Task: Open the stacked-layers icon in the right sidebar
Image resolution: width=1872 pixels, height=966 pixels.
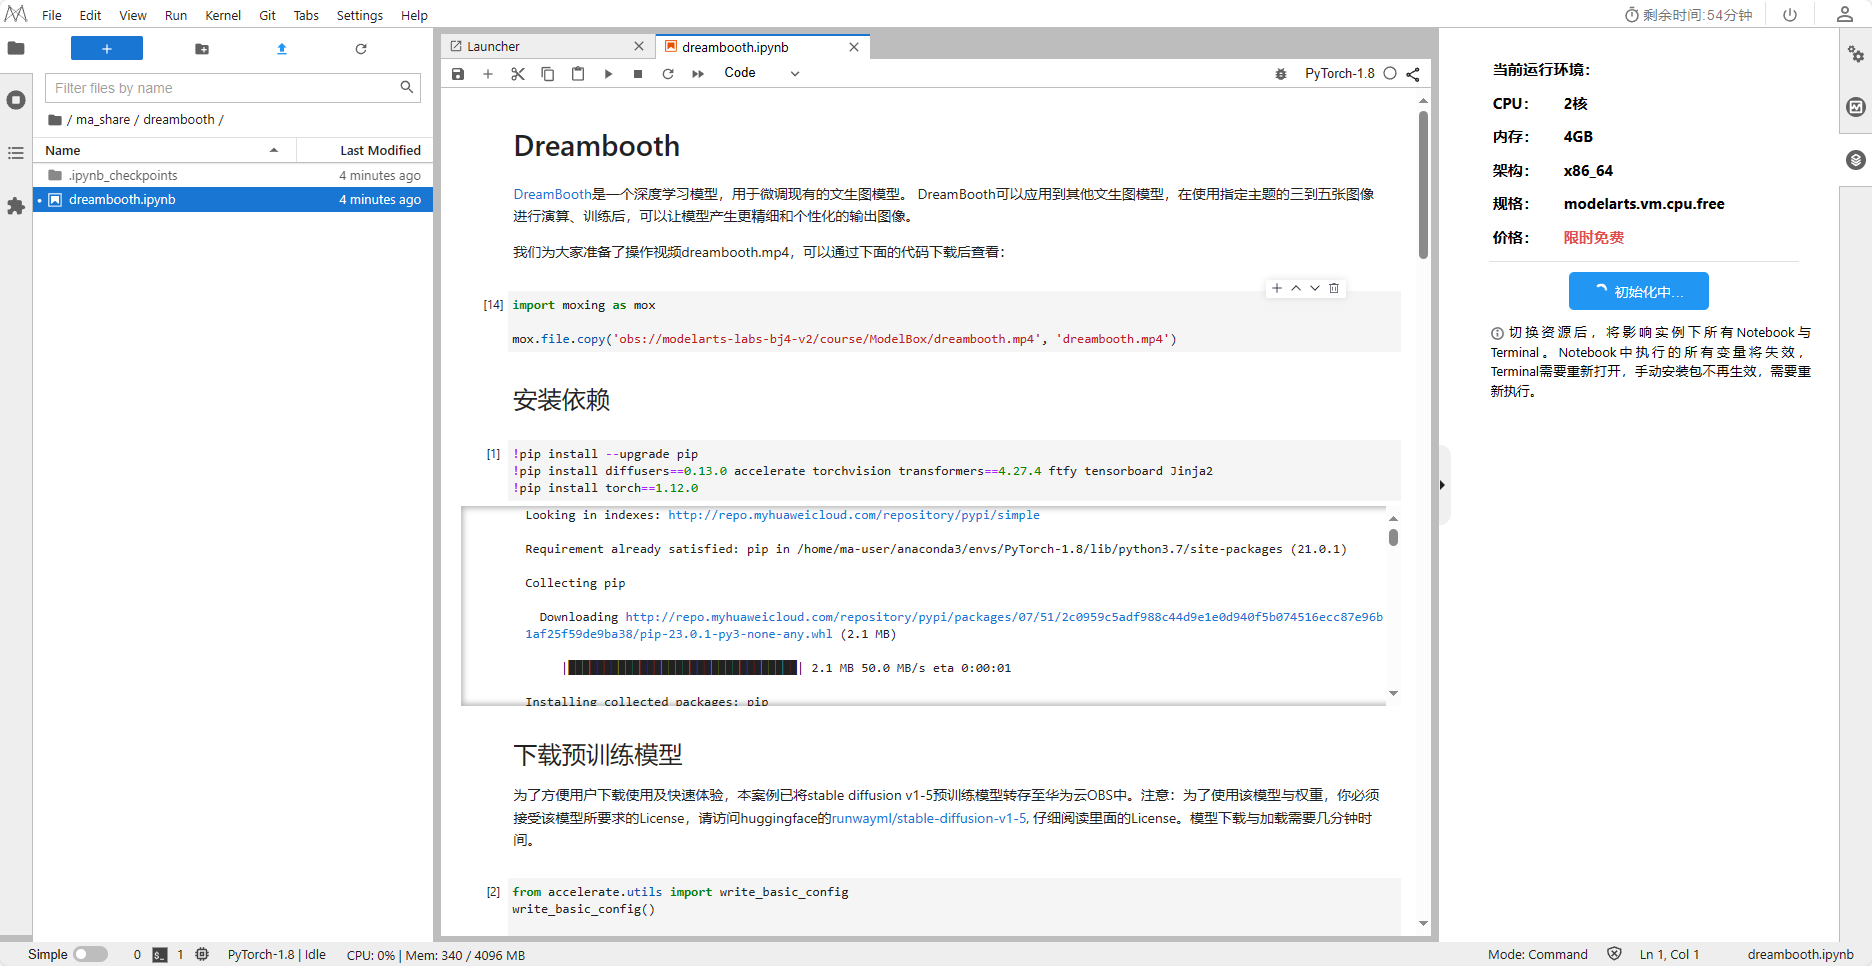Action: [1856, 160]
